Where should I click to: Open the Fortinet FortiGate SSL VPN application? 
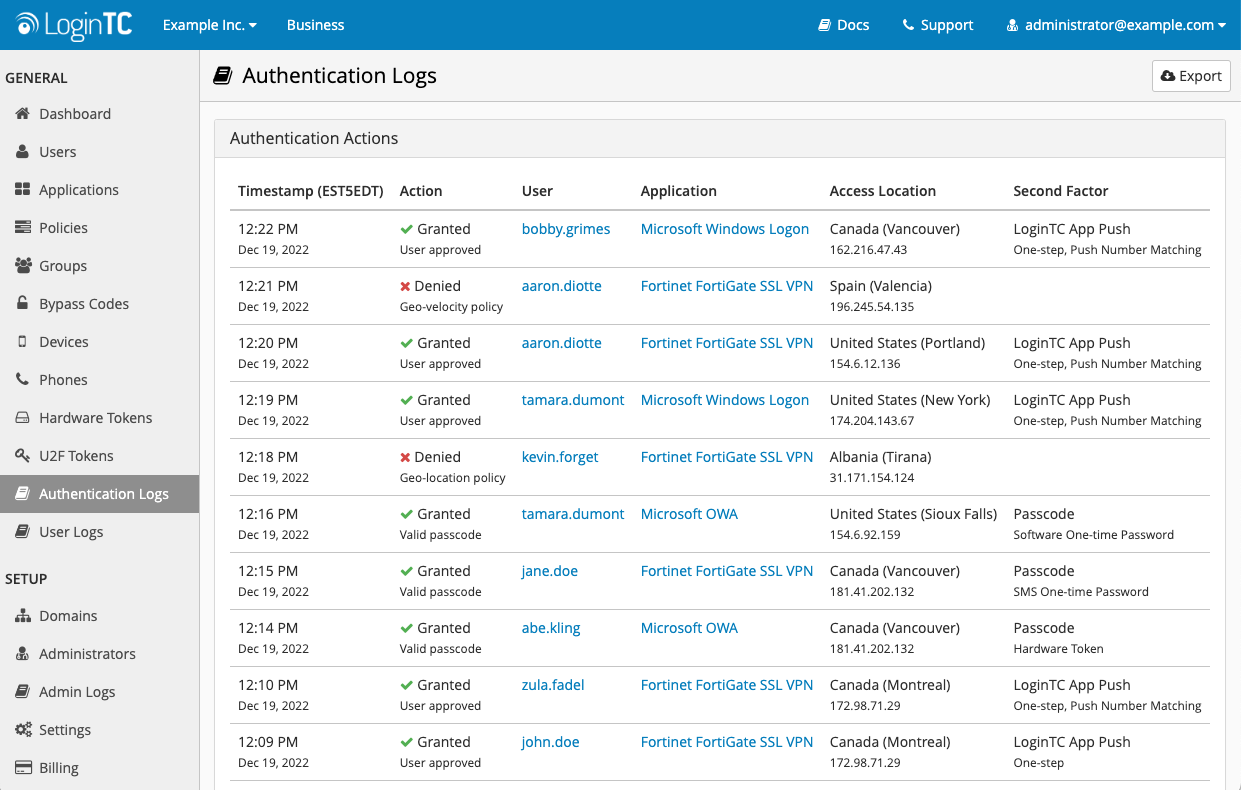(726, 285)
